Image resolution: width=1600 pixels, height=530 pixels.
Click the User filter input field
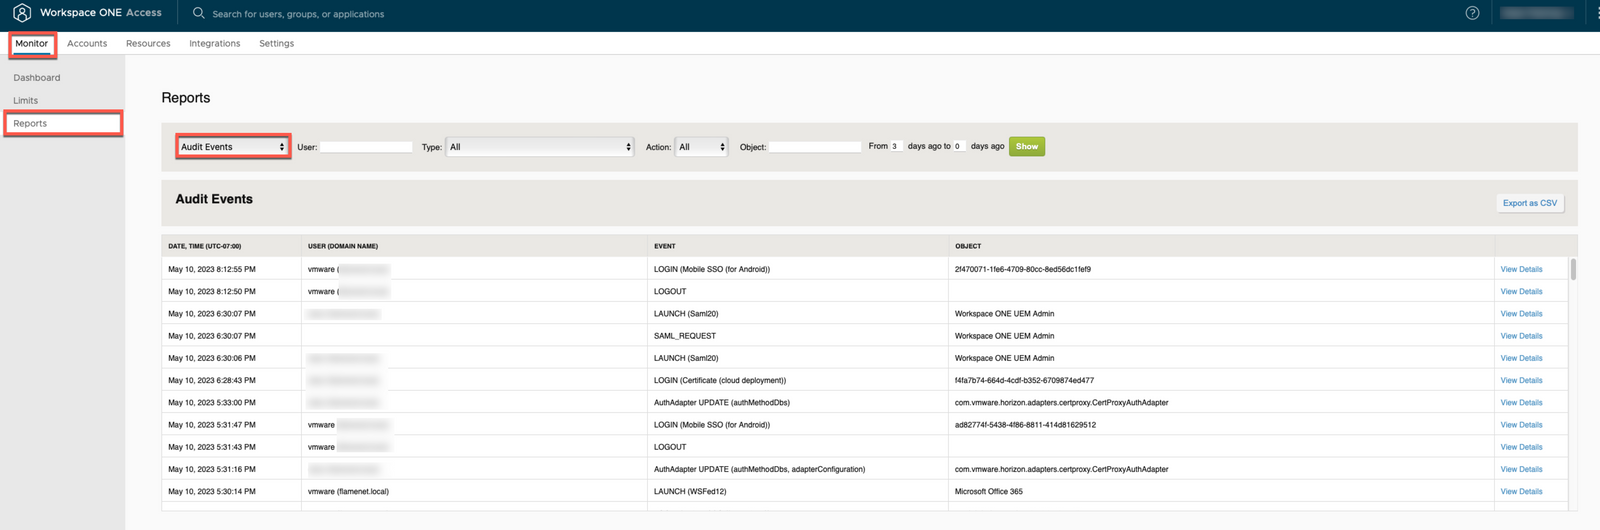(366, 147)
